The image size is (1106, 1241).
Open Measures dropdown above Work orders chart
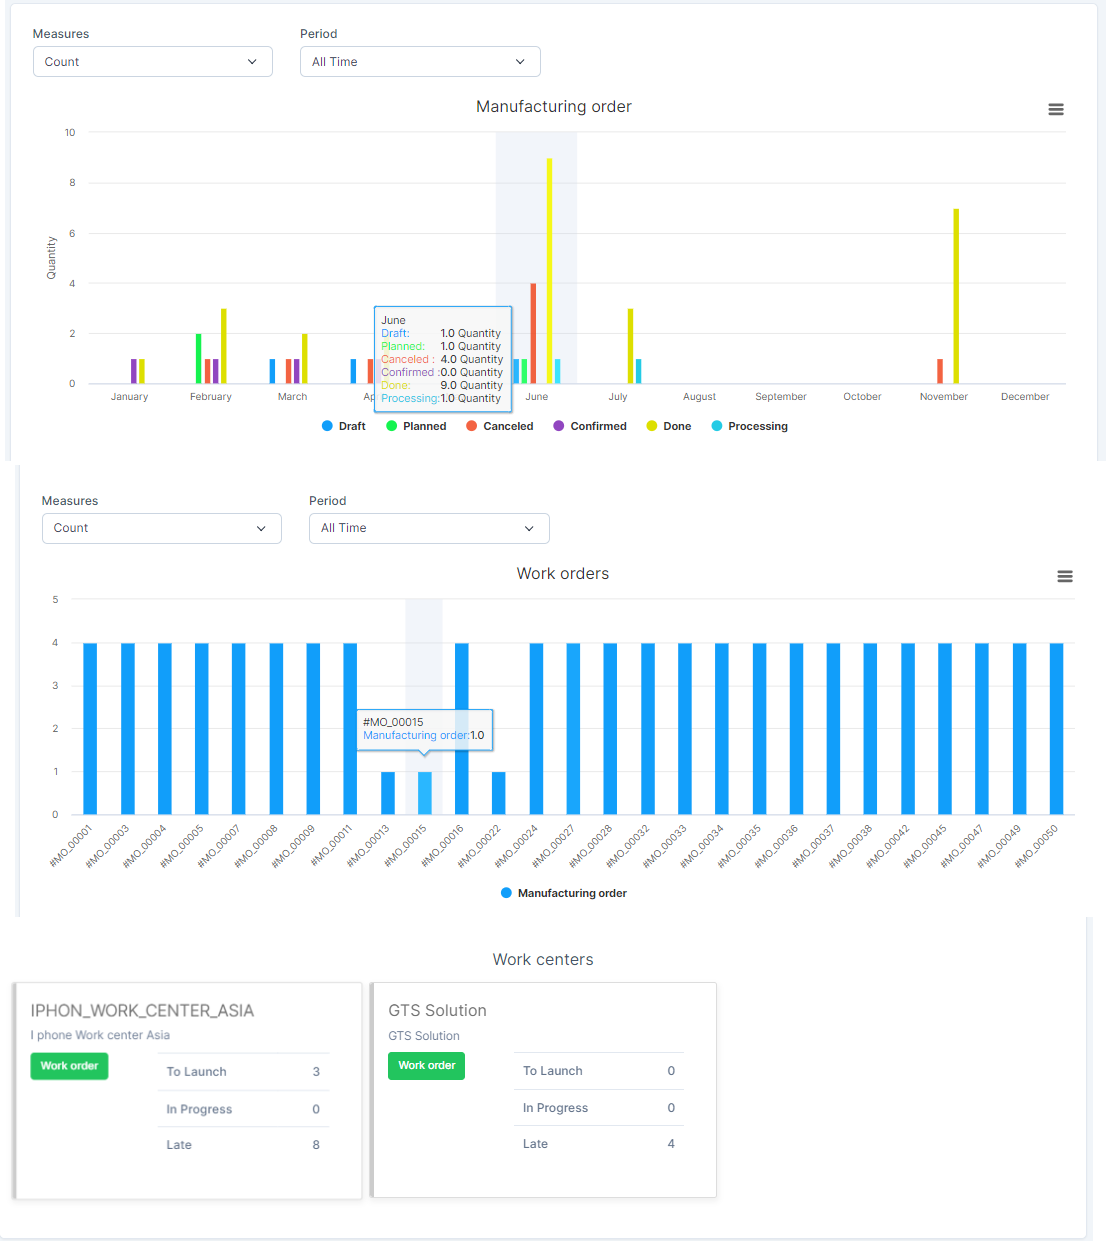[x=161, y=528]
